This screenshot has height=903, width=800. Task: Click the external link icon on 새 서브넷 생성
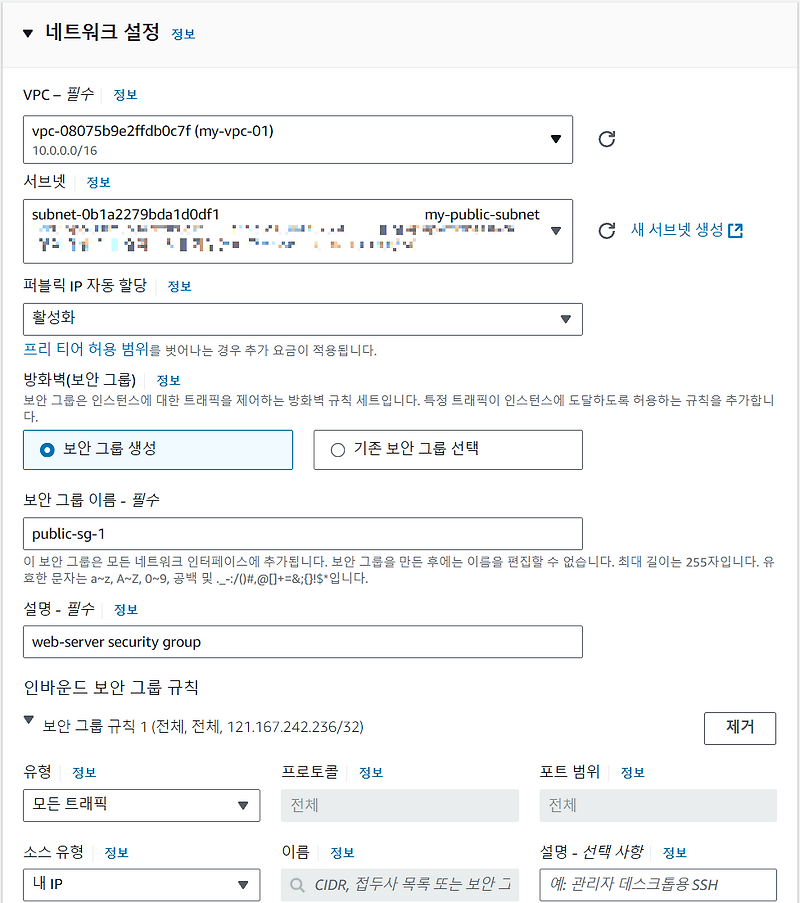737,229
